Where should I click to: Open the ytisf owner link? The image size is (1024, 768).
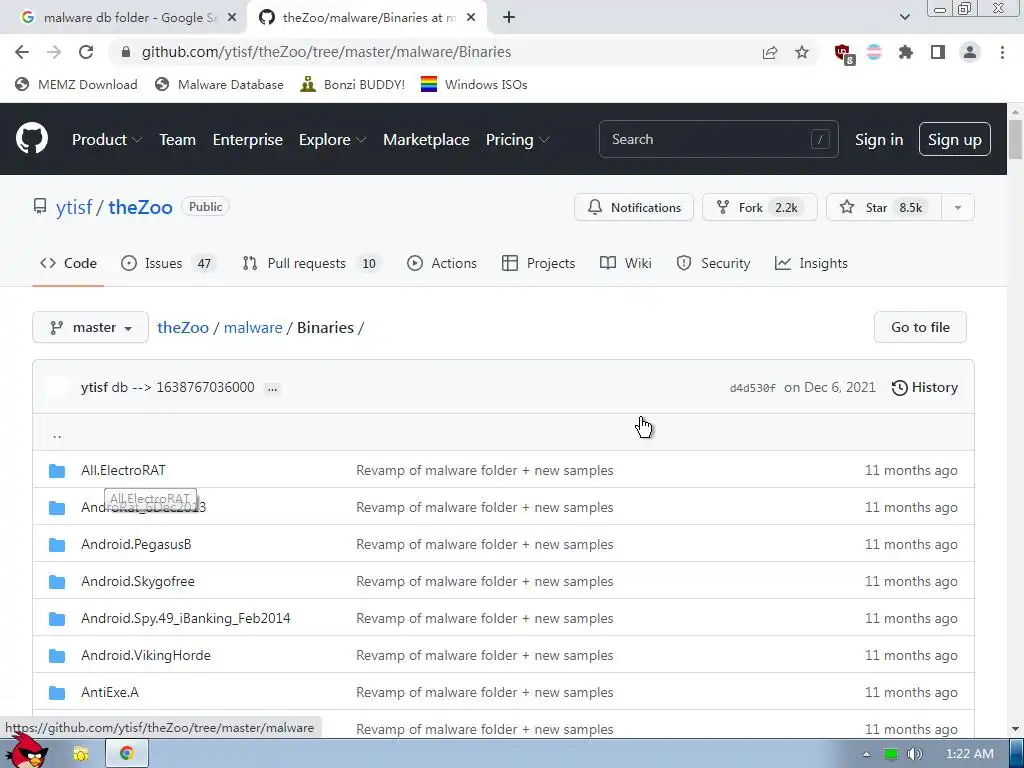[x=74, y=207]
